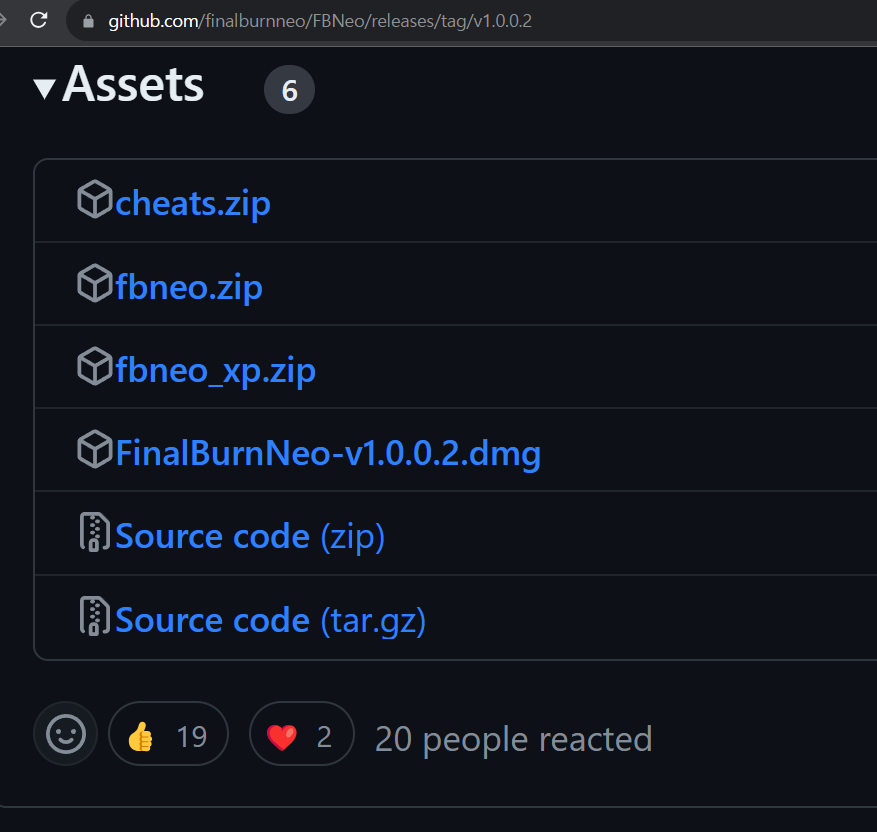Viewport: 877px width, 832px height.
Task: Download fbneo_xp.zip
Action: coord(215,370)
